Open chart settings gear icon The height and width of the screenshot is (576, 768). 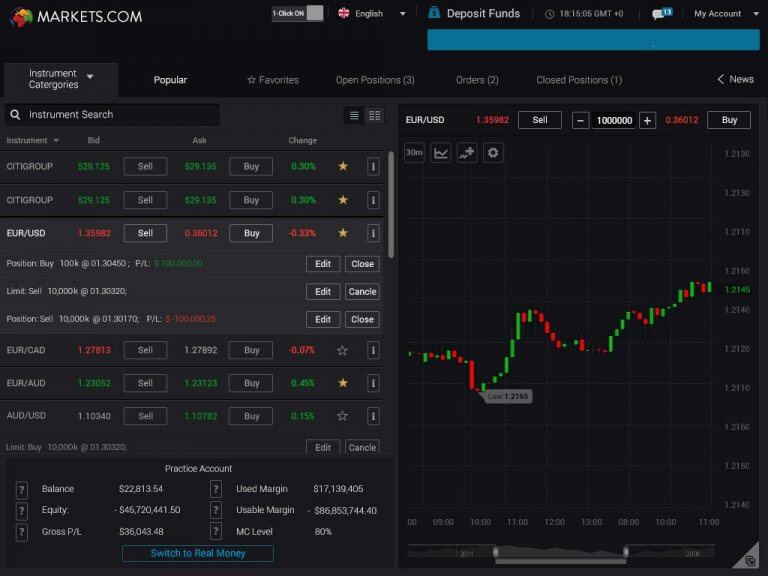click(493, 153)
